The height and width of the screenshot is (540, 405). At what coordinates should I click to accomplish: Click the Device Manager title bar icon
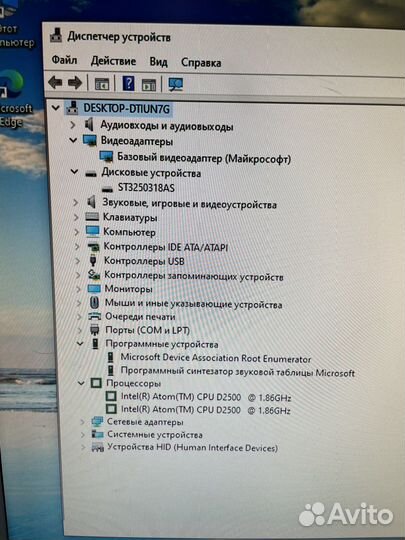(x=56, y=36)
